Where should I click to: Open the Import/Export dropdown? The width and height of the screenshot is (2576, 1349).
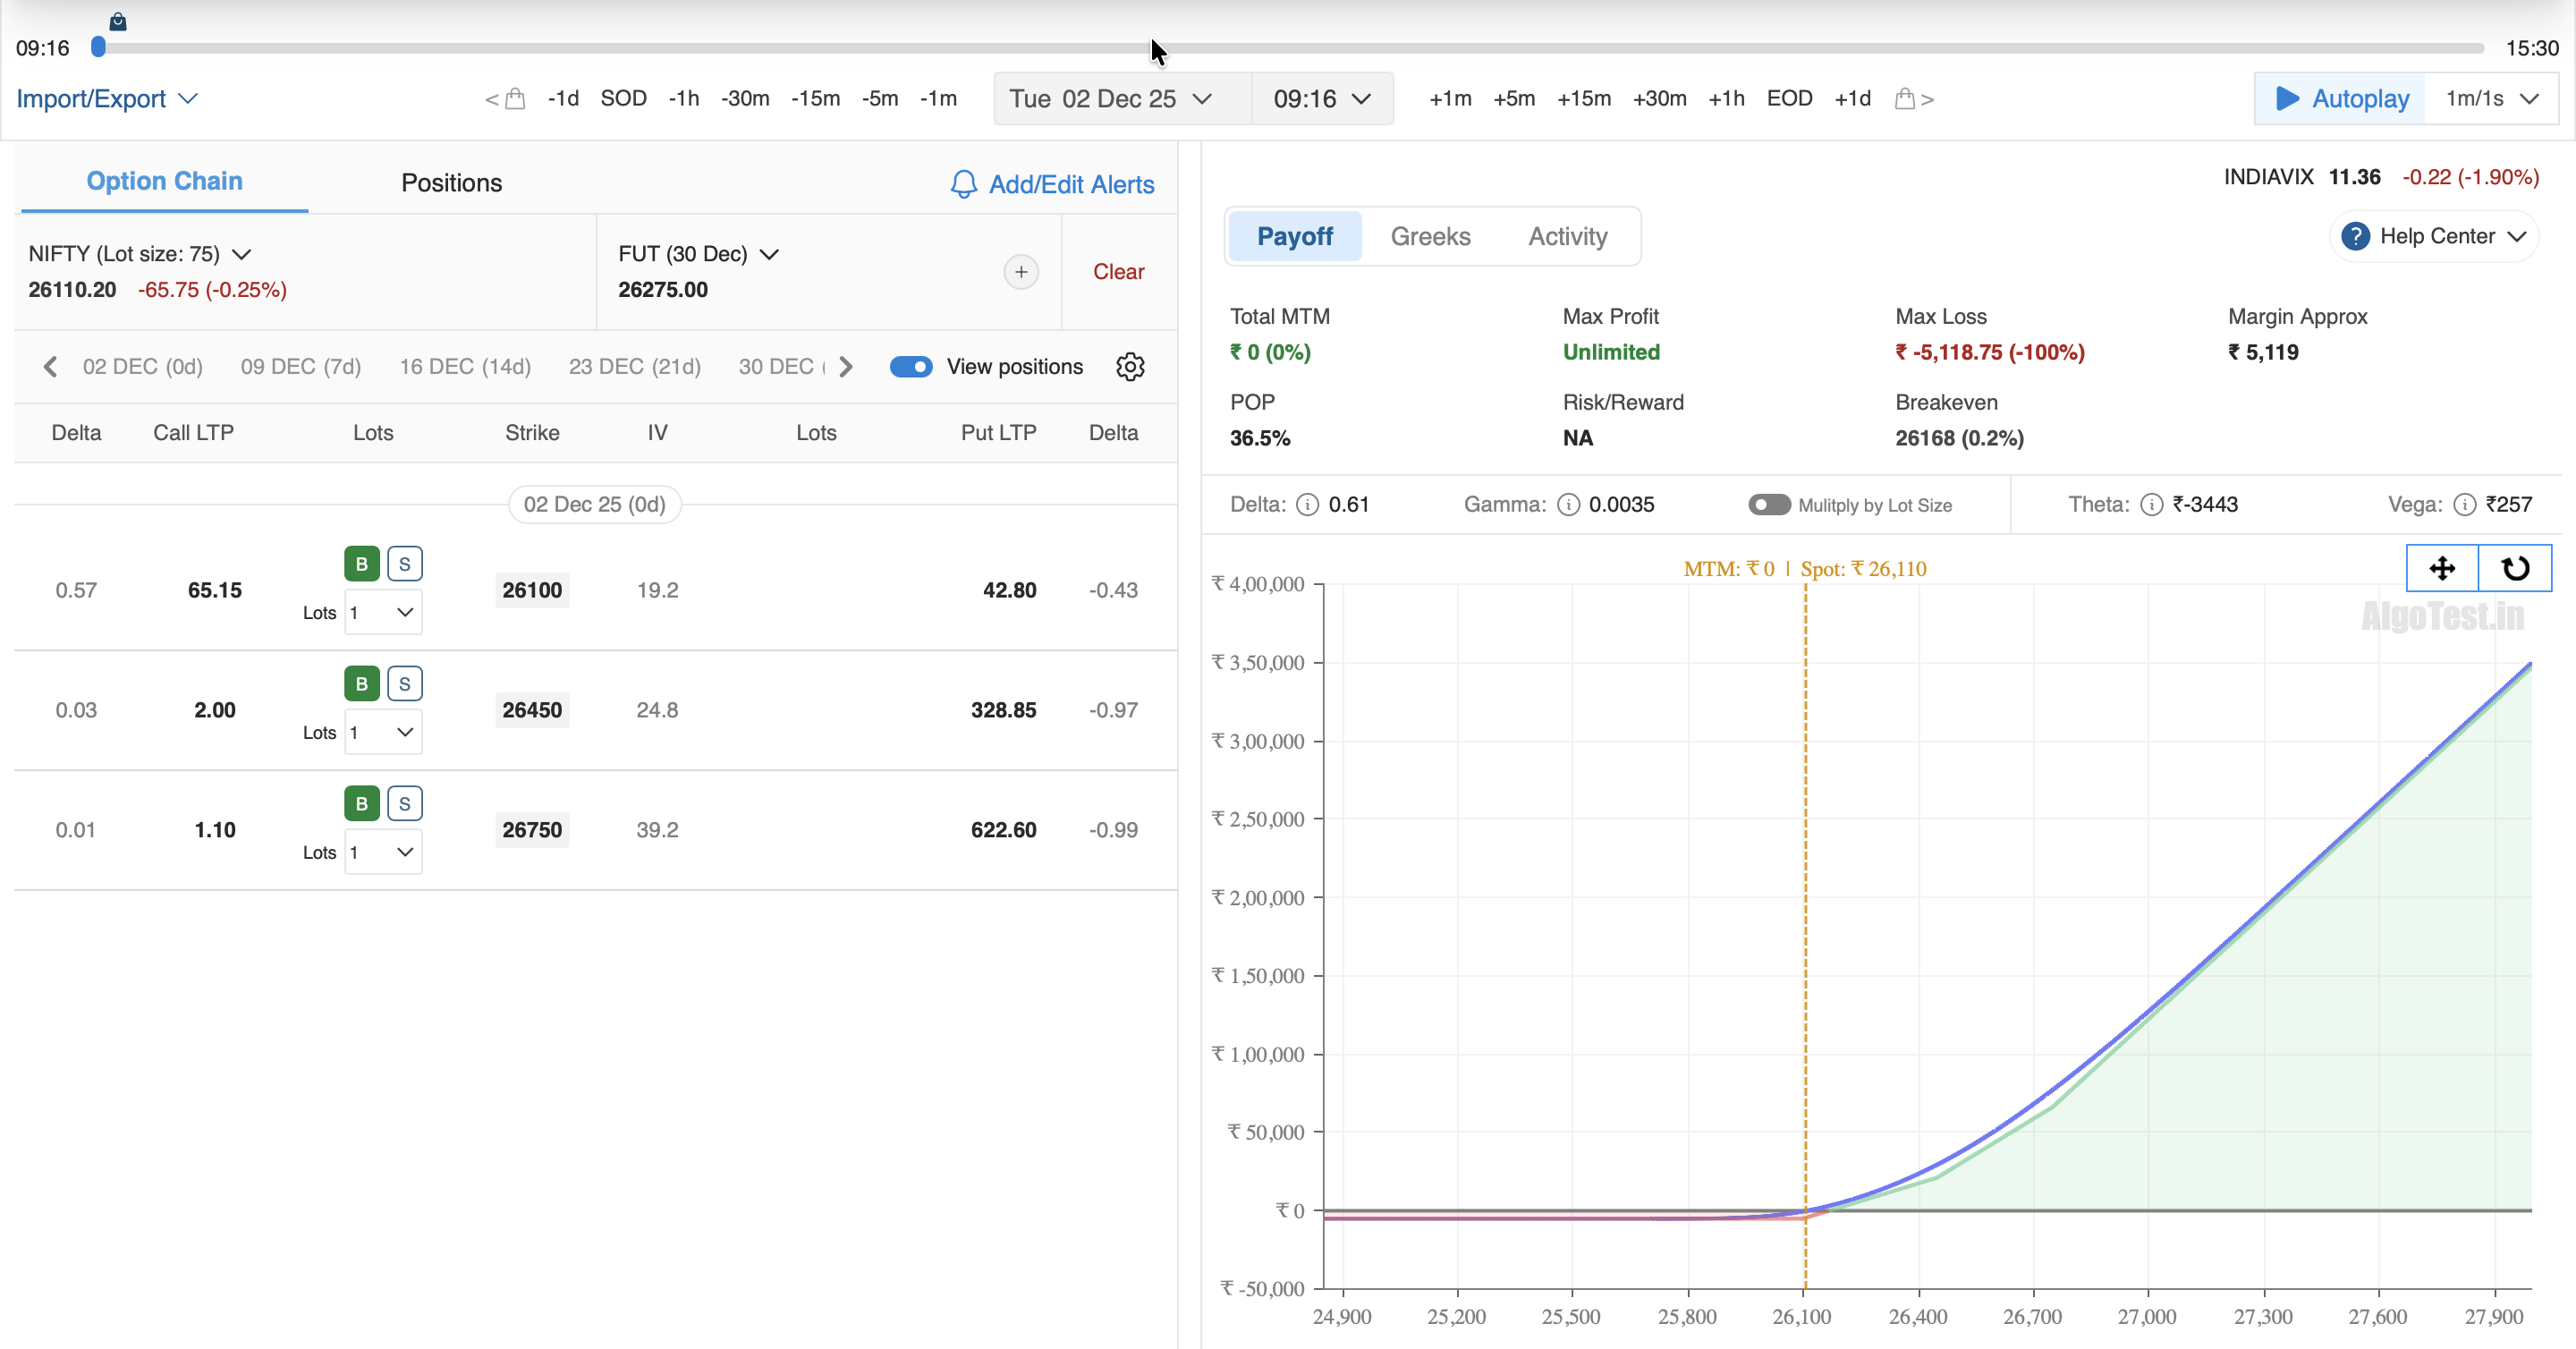pos(106,99)
